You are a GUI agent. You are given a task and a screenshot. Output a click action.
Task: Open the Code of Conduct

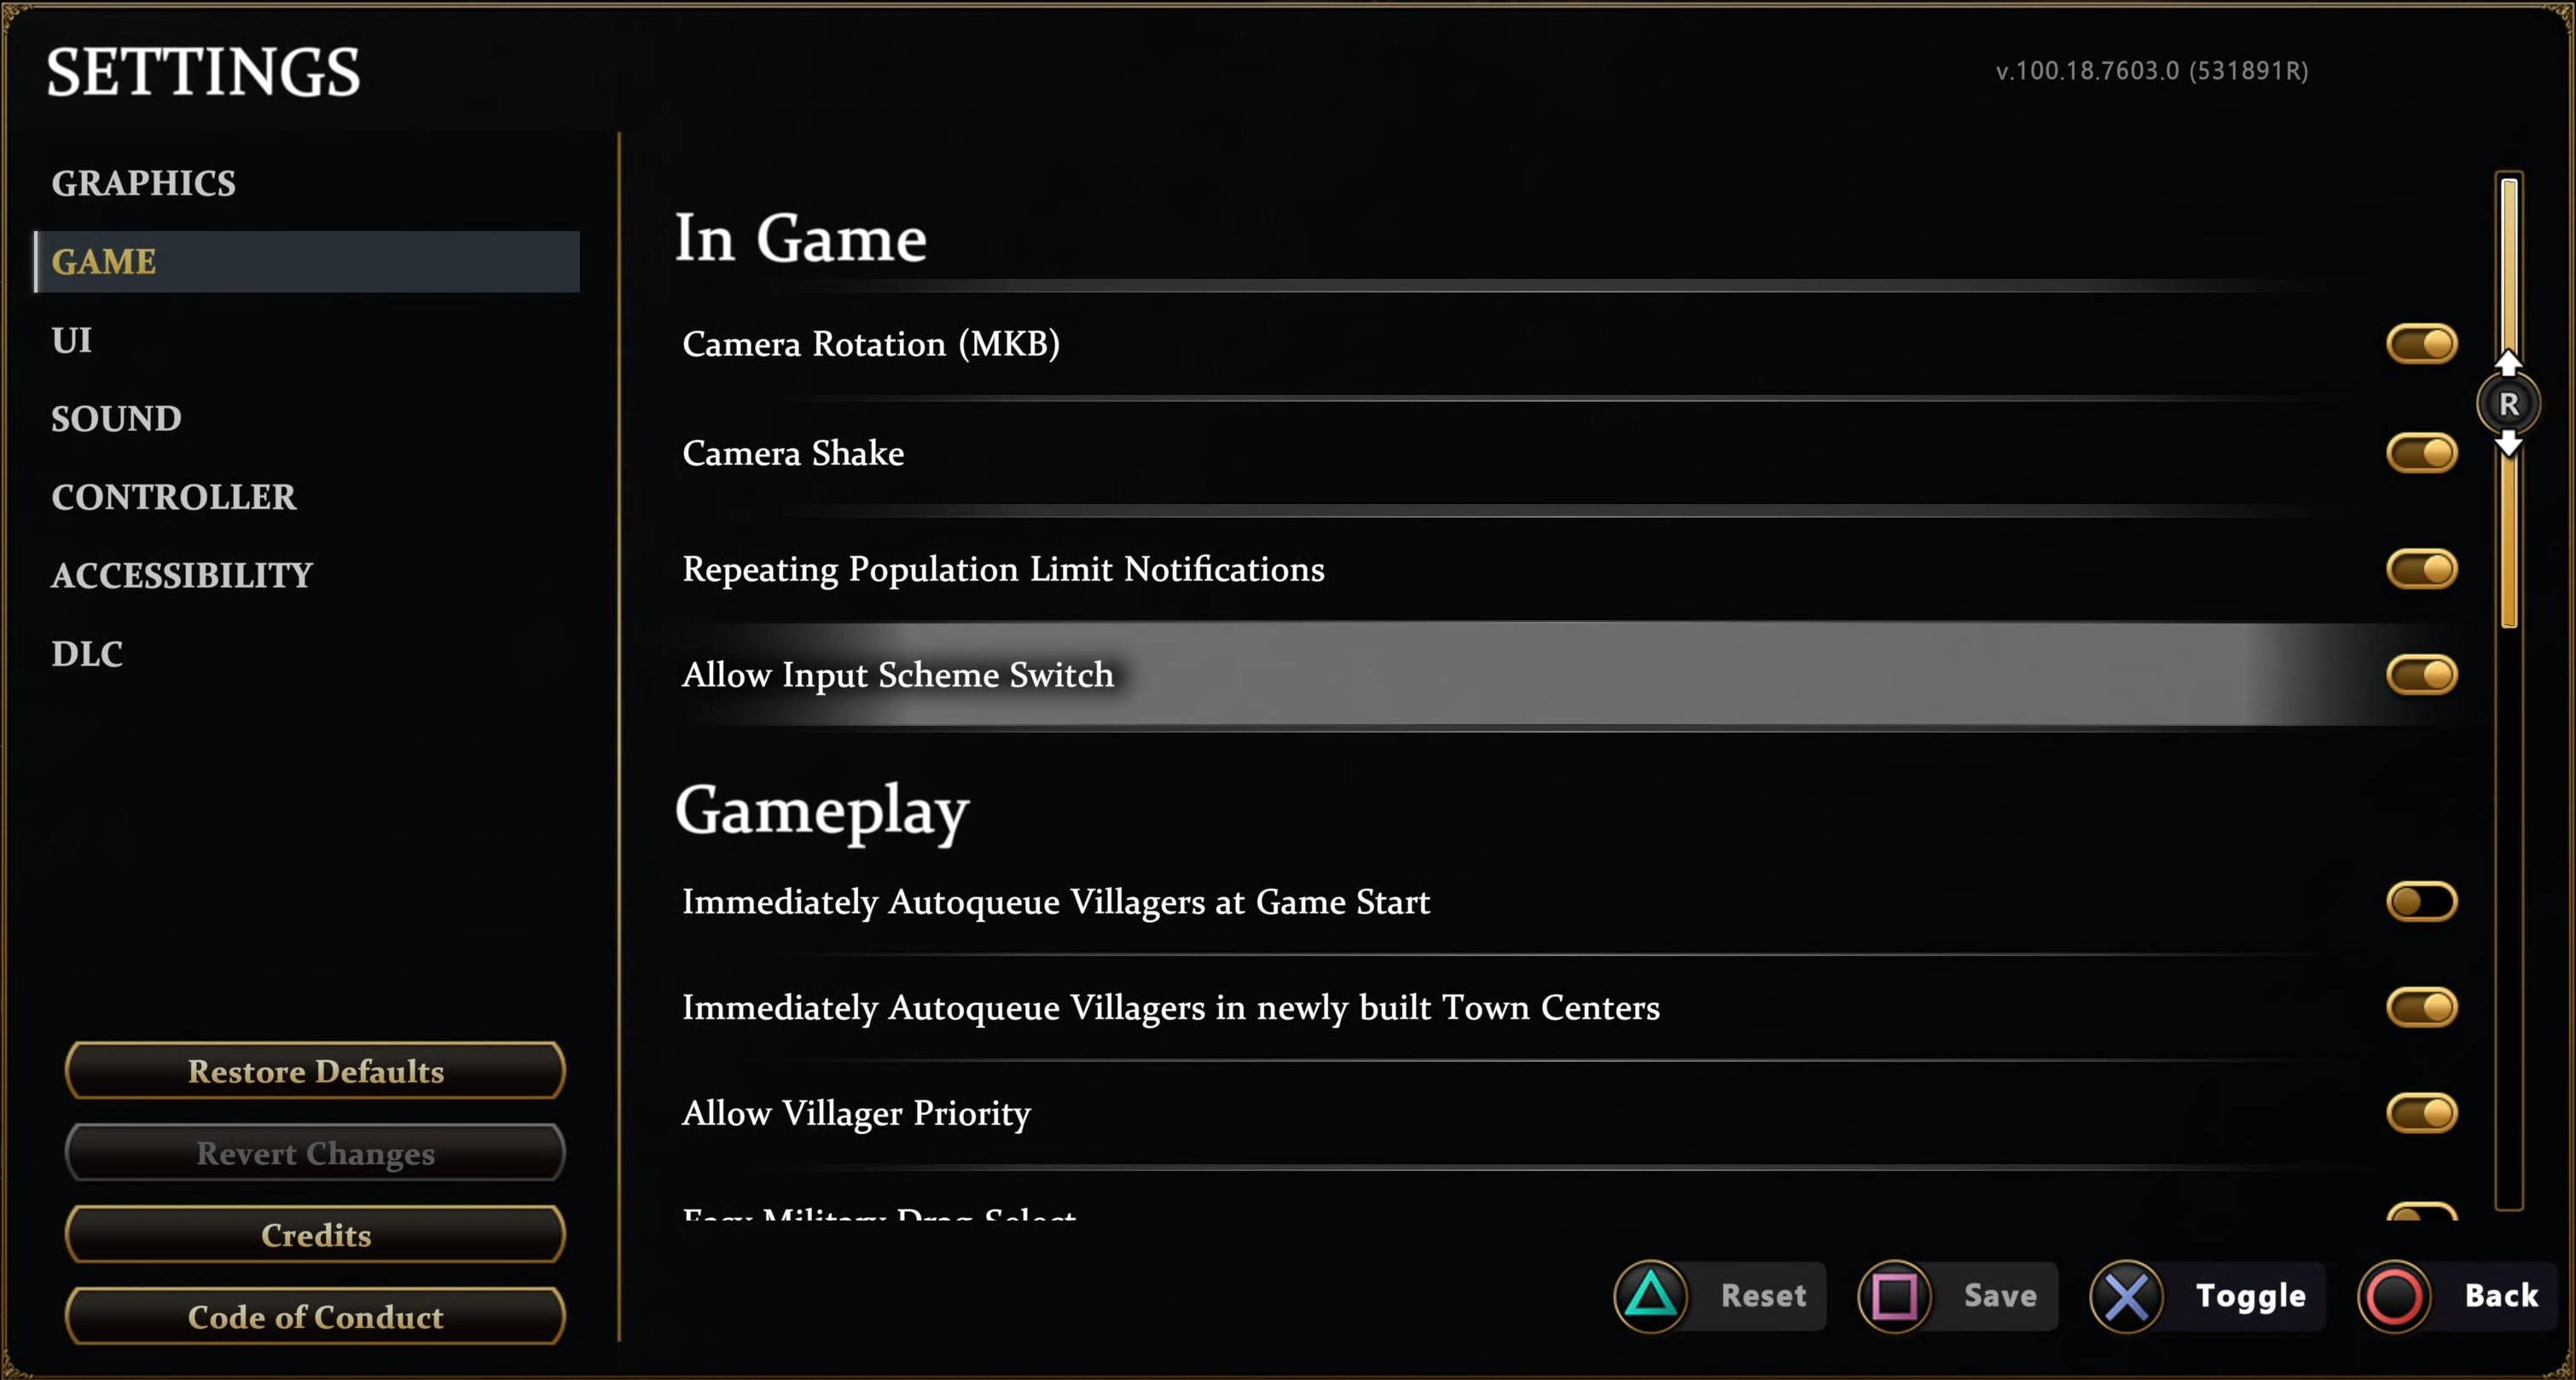coord(316,1317)
